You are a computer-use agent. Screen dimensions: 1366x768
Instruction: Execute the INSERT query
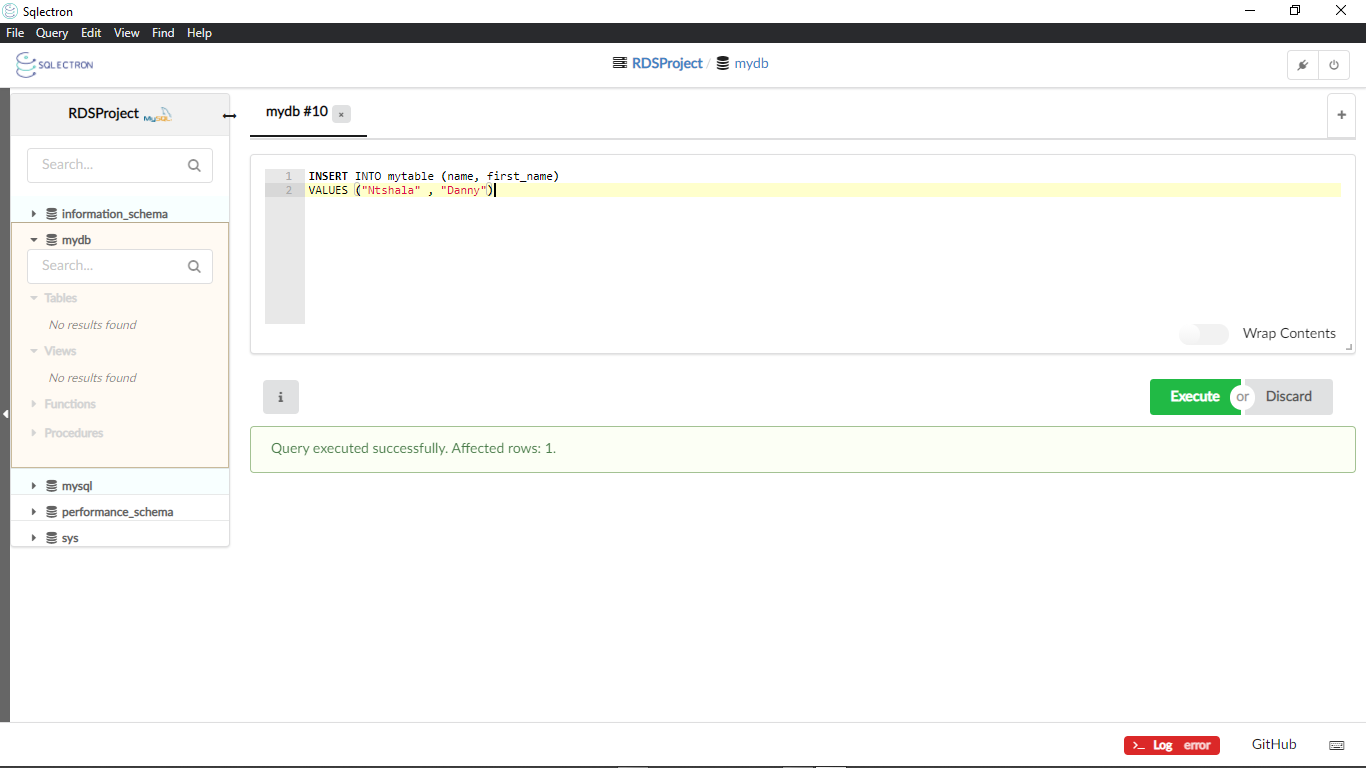[1193, 397]
